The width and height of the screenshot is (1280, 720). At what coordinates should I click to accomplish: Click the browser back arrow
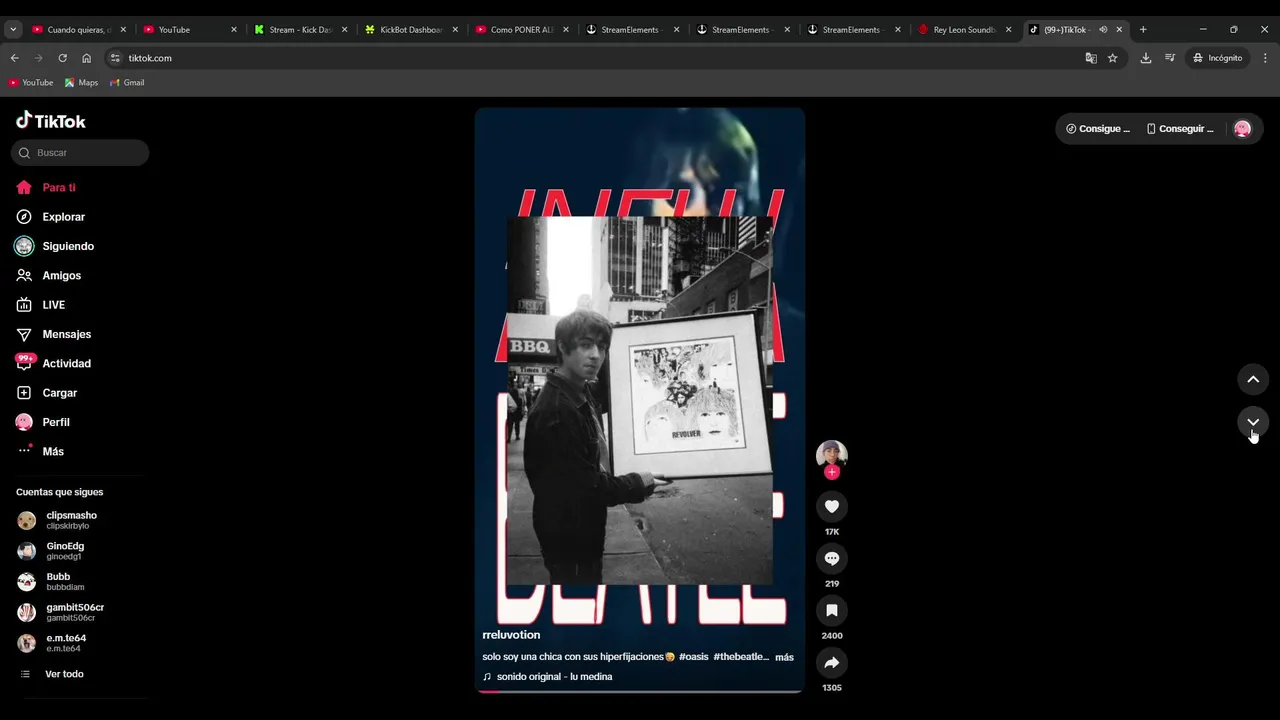14,58
